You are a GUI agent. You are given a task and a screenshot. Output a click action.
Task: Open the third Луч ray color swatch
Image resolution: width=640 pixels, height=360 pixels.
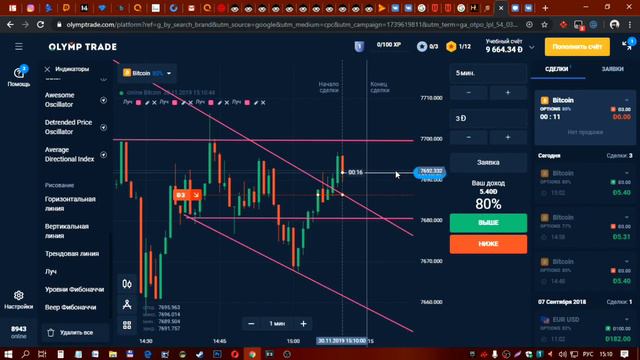[211, 102]
